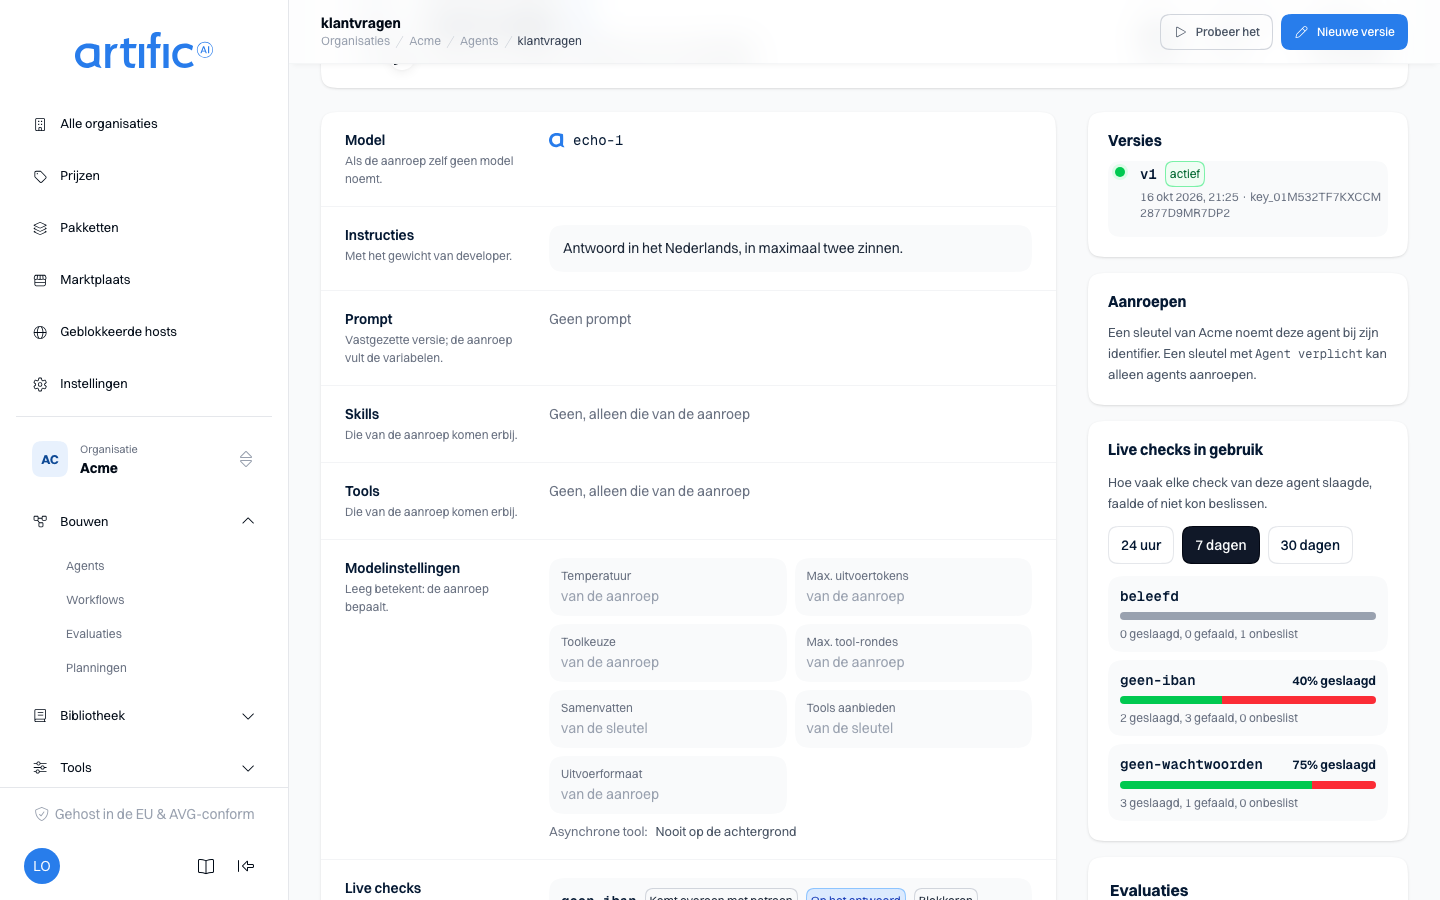Click the beleefd check progress bar
The image size is (1440, 900).
(x=1248, y=616)
